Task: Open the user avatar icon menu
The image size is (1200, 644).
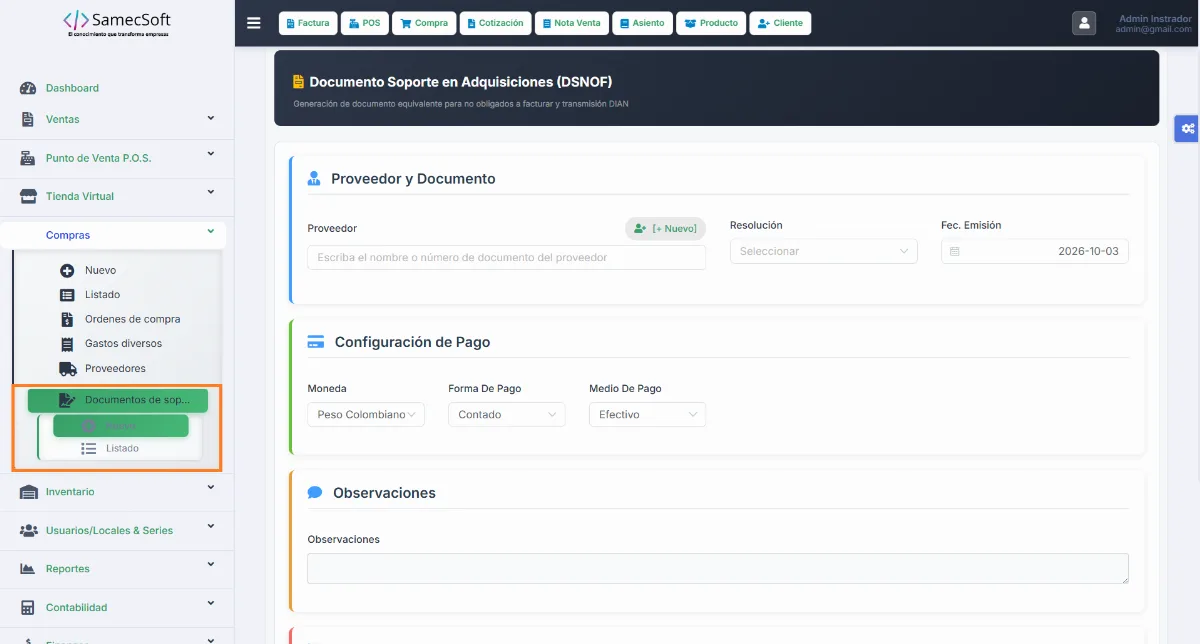Action: click(1084, 23)
